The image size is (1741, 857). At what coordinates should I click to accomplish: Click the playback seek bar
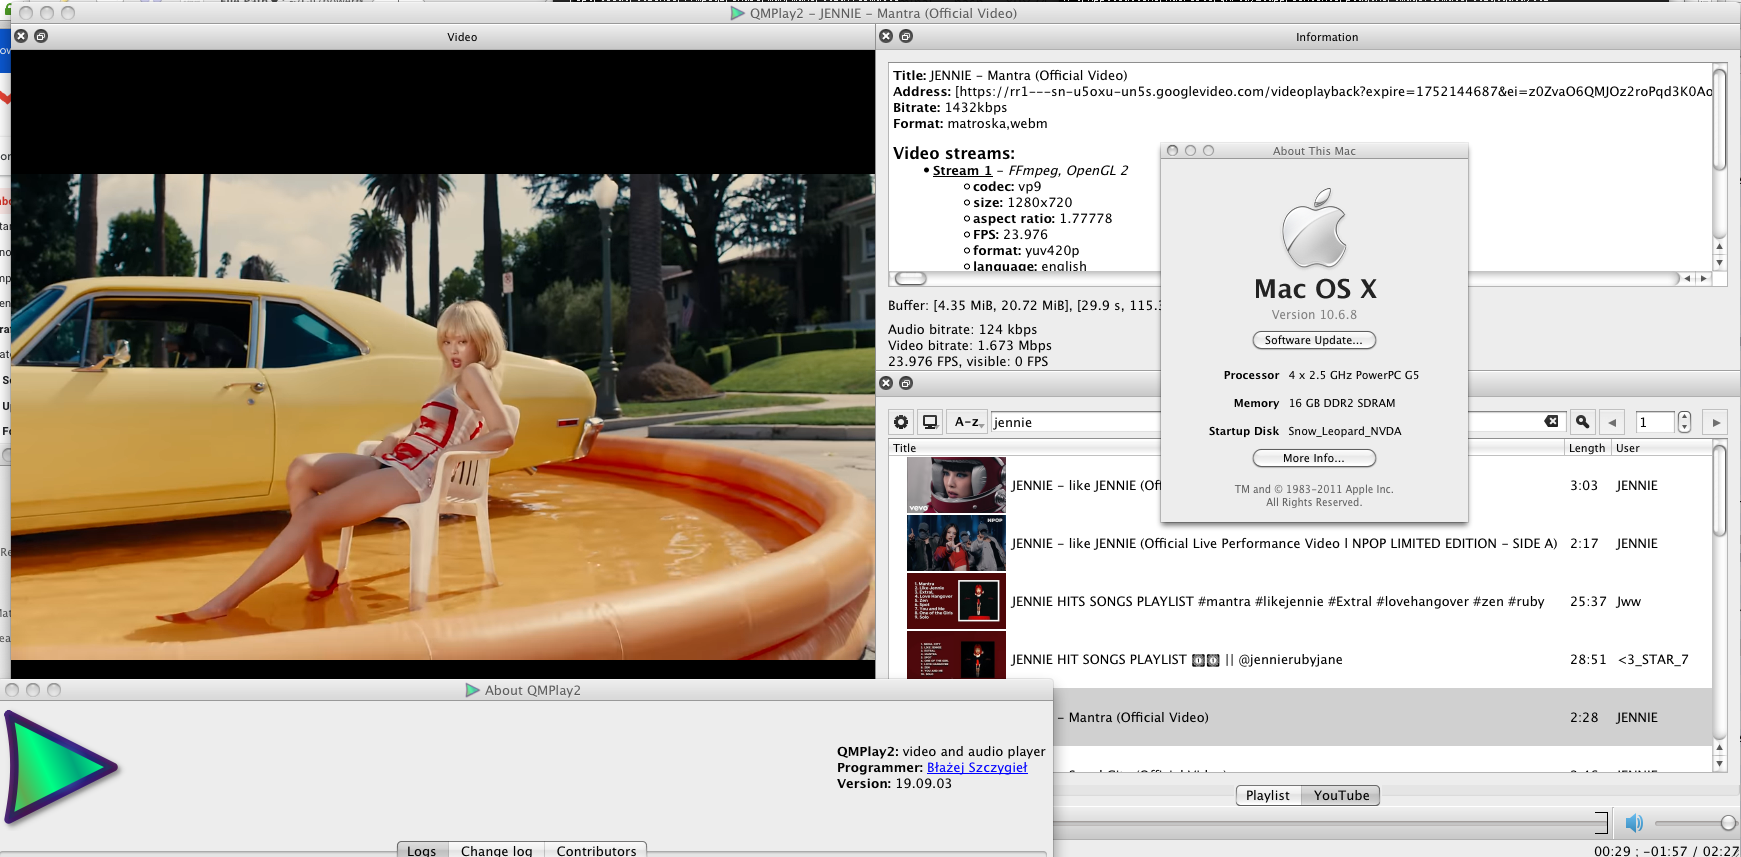pyautogui.click(x=1330, y=823)
